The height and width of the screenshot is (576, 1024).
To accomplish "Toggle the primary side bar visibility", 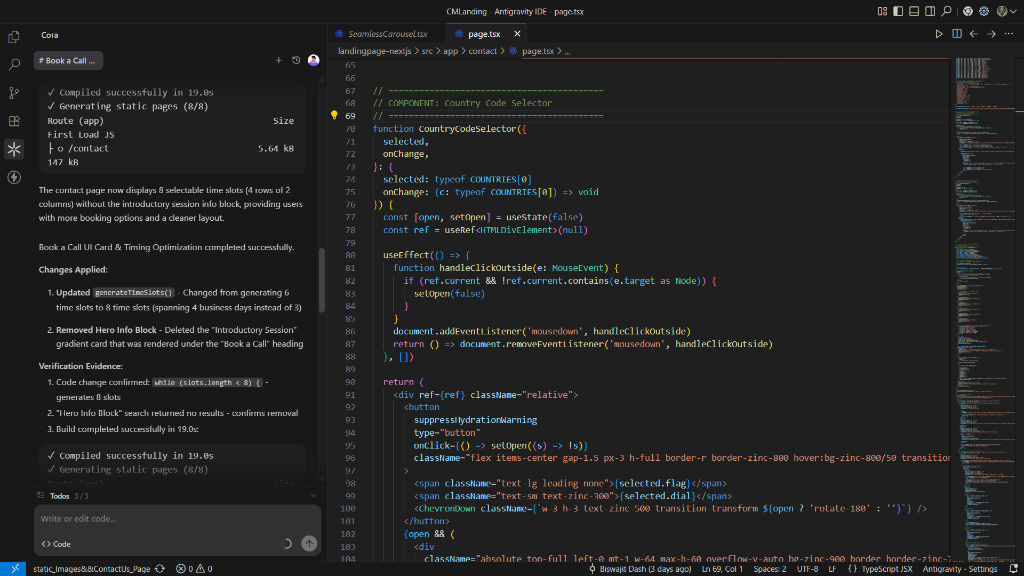I will pyautogui.click(x=898, y=11).
